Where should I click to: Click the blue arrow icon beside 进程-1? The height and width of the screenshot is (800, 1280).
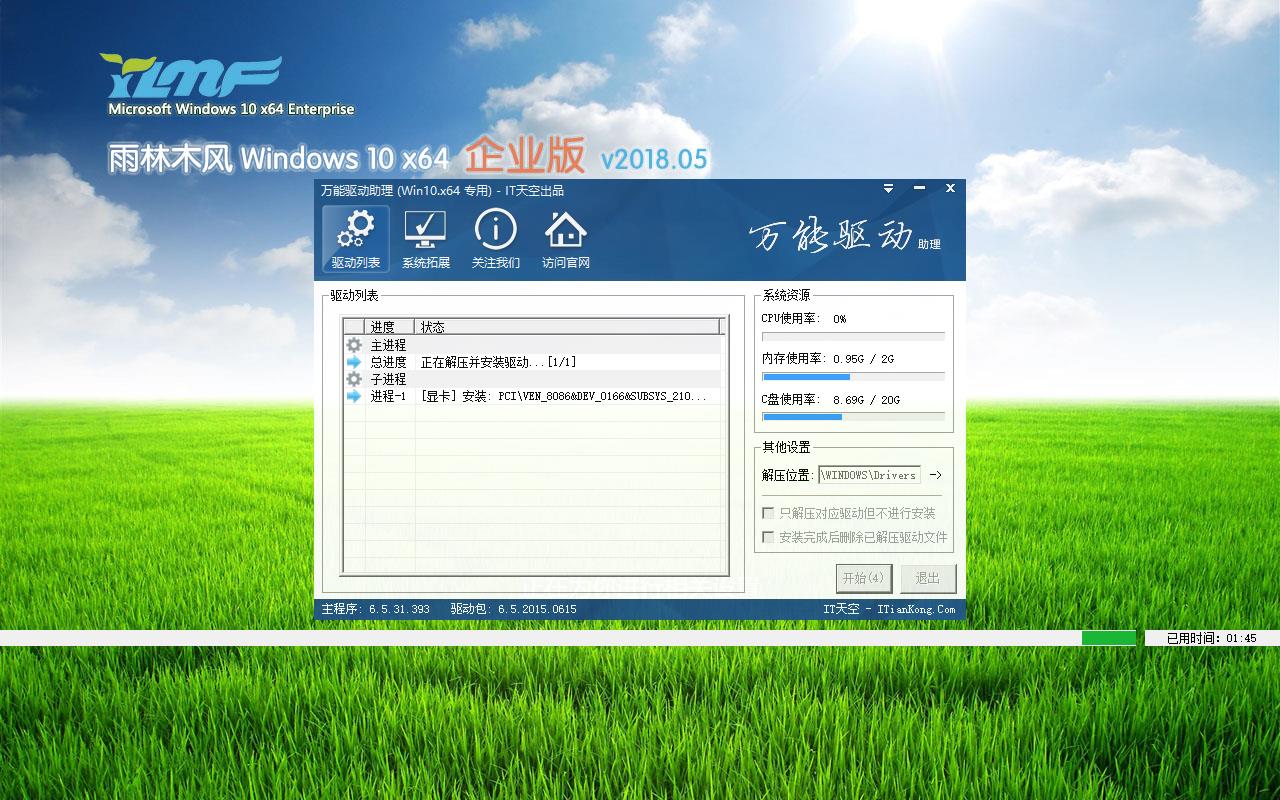coord(354,396)
